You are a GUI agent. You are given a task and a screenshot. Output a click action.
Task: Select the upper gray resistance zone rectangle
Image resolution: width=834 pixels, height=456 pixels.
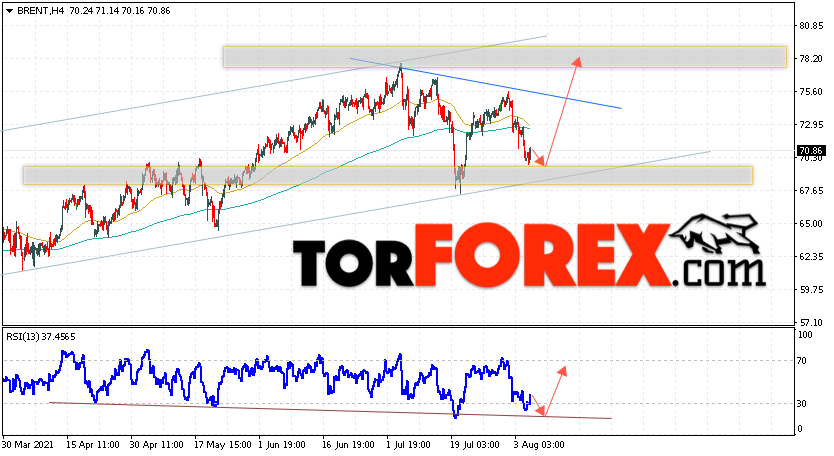pyautogui.click(x=504, y=57)
